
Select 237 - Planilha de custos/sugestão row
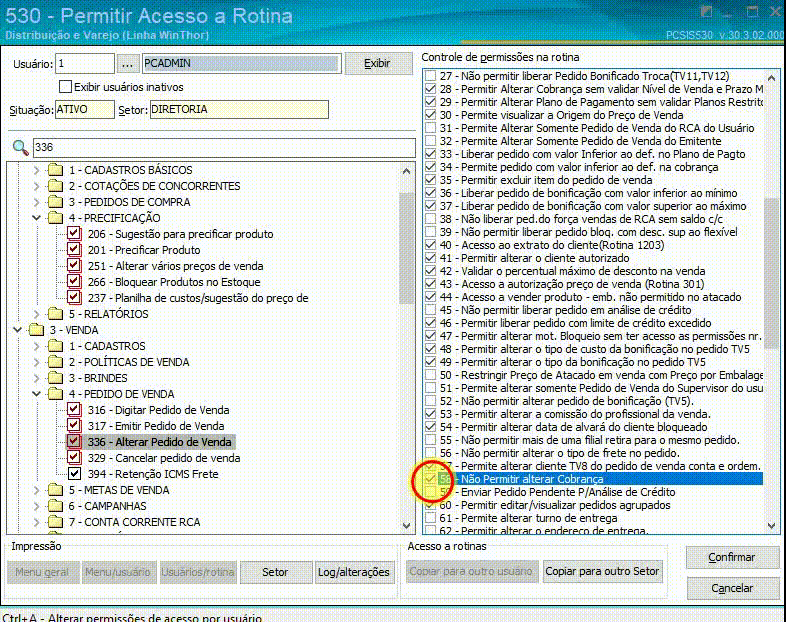[198, 298]
